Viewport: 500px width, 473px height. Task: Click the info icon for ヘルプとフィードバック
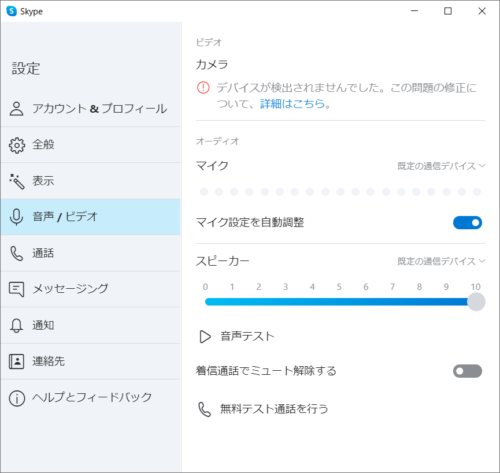[17, 398]
